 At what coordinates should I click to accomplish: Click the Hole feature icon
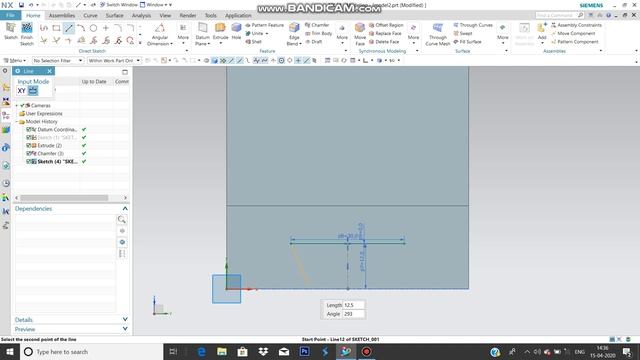click(x=236, y=28)
